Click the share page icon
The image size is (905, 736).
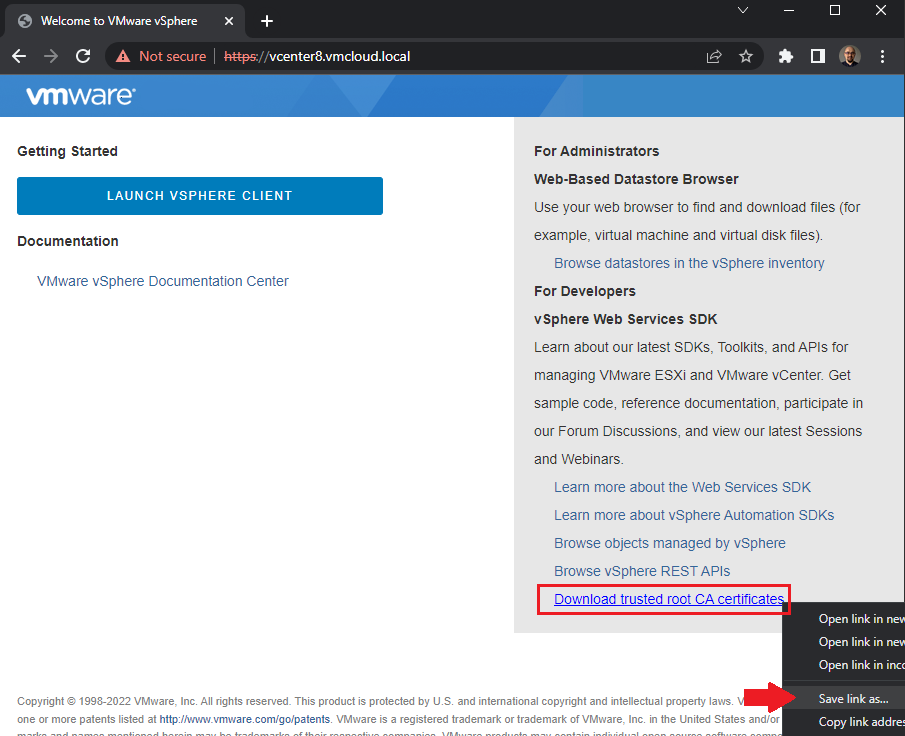pyautogui.click(x=714, y=57)
